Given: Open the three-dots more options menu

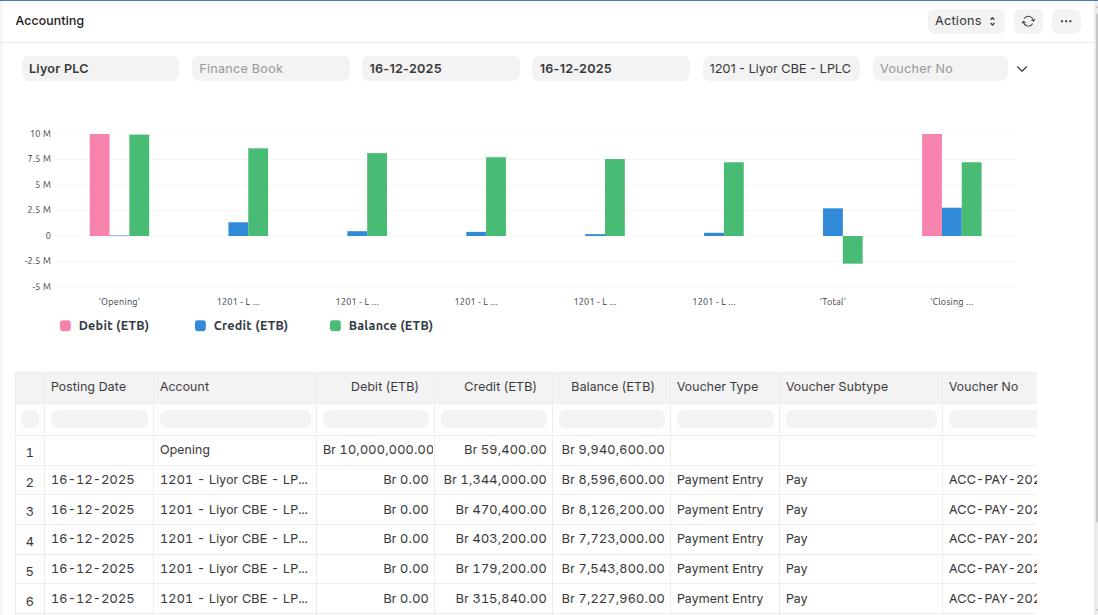Looking at the screenshot, I should coord(1066,21).
